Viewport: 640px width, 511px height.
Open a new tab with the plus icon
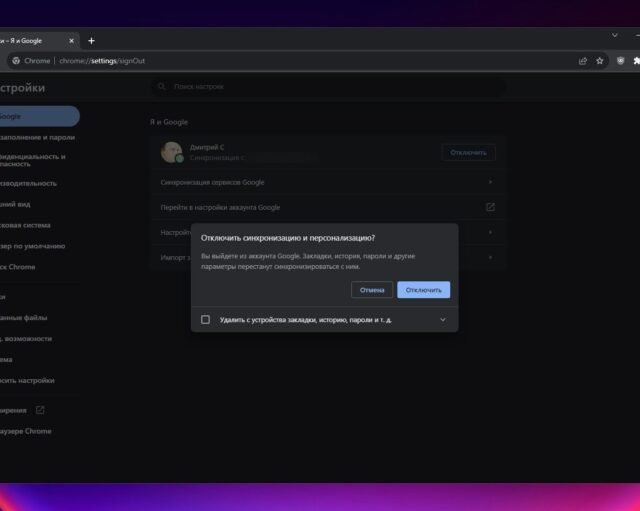click(91, 41)
